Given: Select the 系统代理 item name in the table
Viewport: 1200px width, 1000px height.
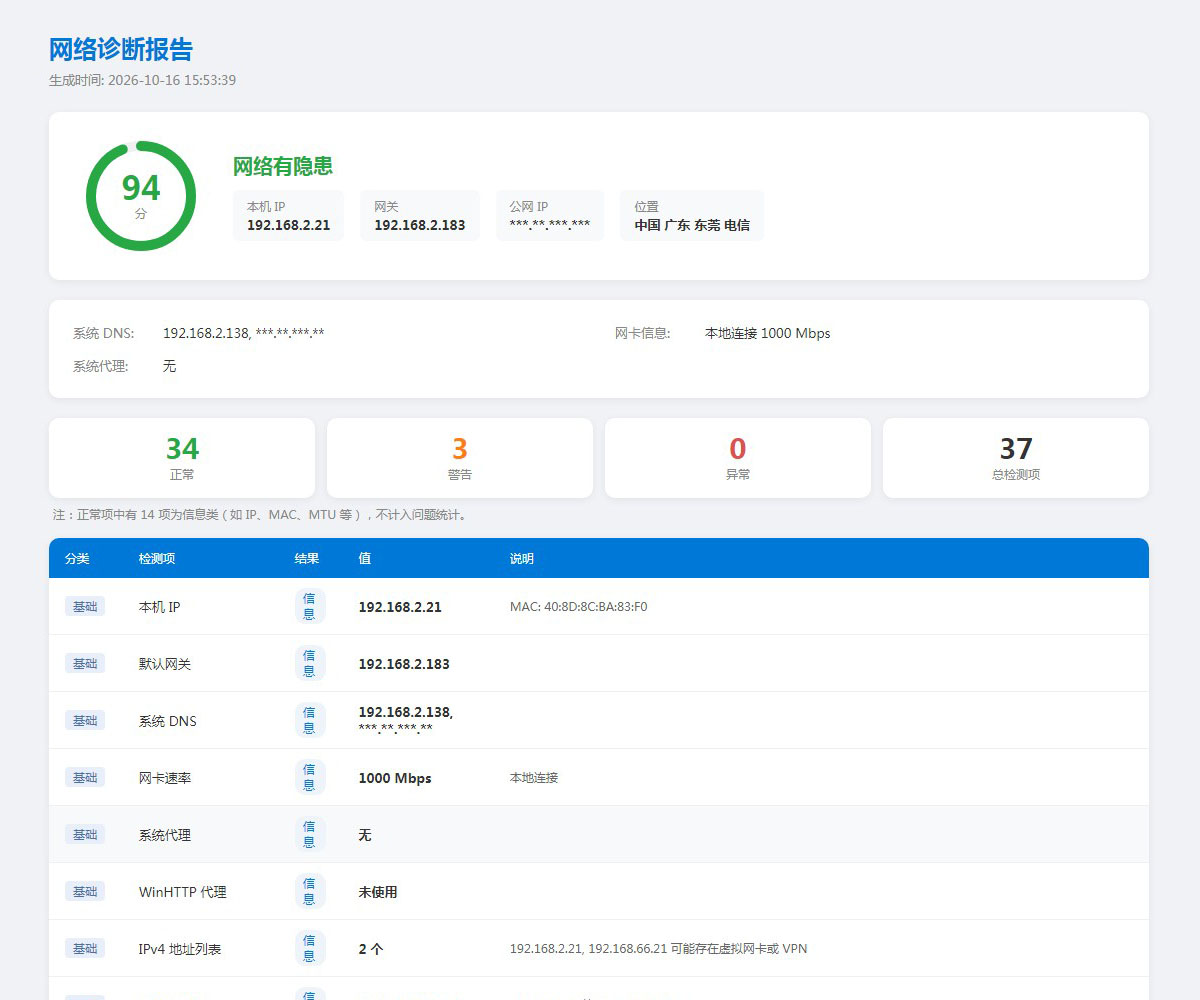Looking at the screenshot, I should tap(165, 835).
